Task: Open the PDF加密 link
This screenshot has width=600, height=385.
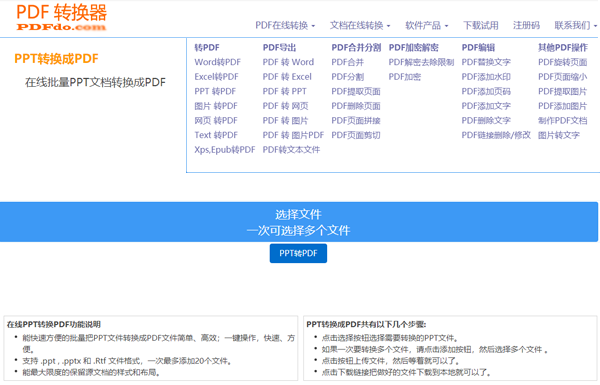Action: 405,77
